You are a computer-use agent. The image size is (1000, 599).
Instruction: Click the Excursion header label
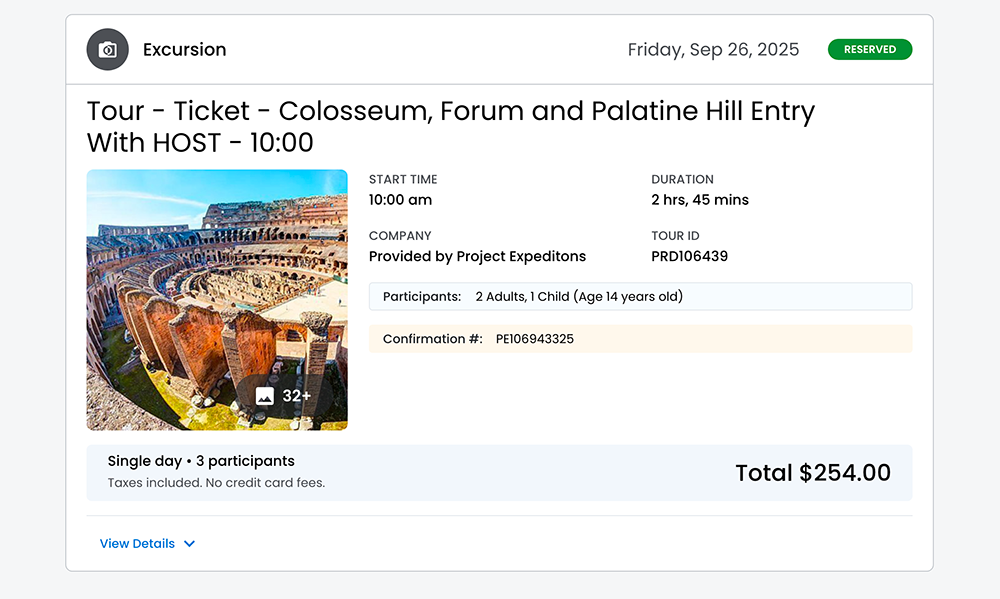click(x=184, y=49)
